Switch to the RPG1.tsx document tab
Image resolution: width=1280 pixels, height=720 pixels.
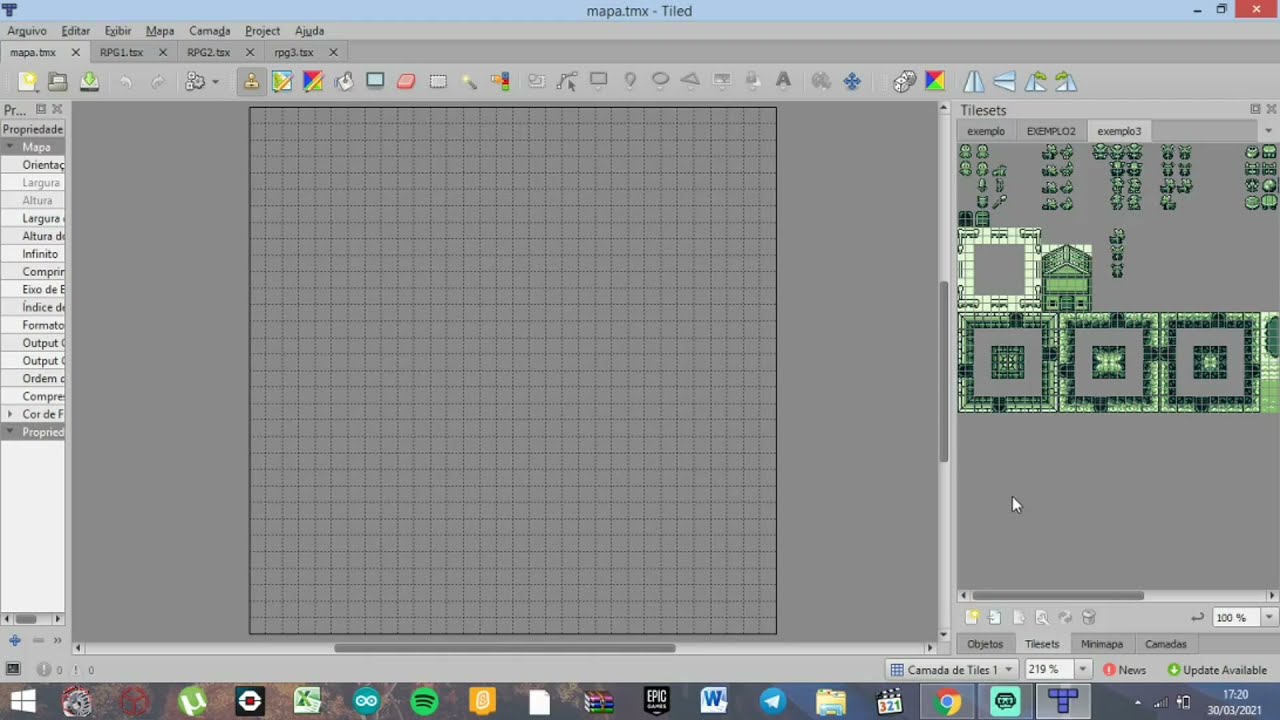[x=121, y=52]
